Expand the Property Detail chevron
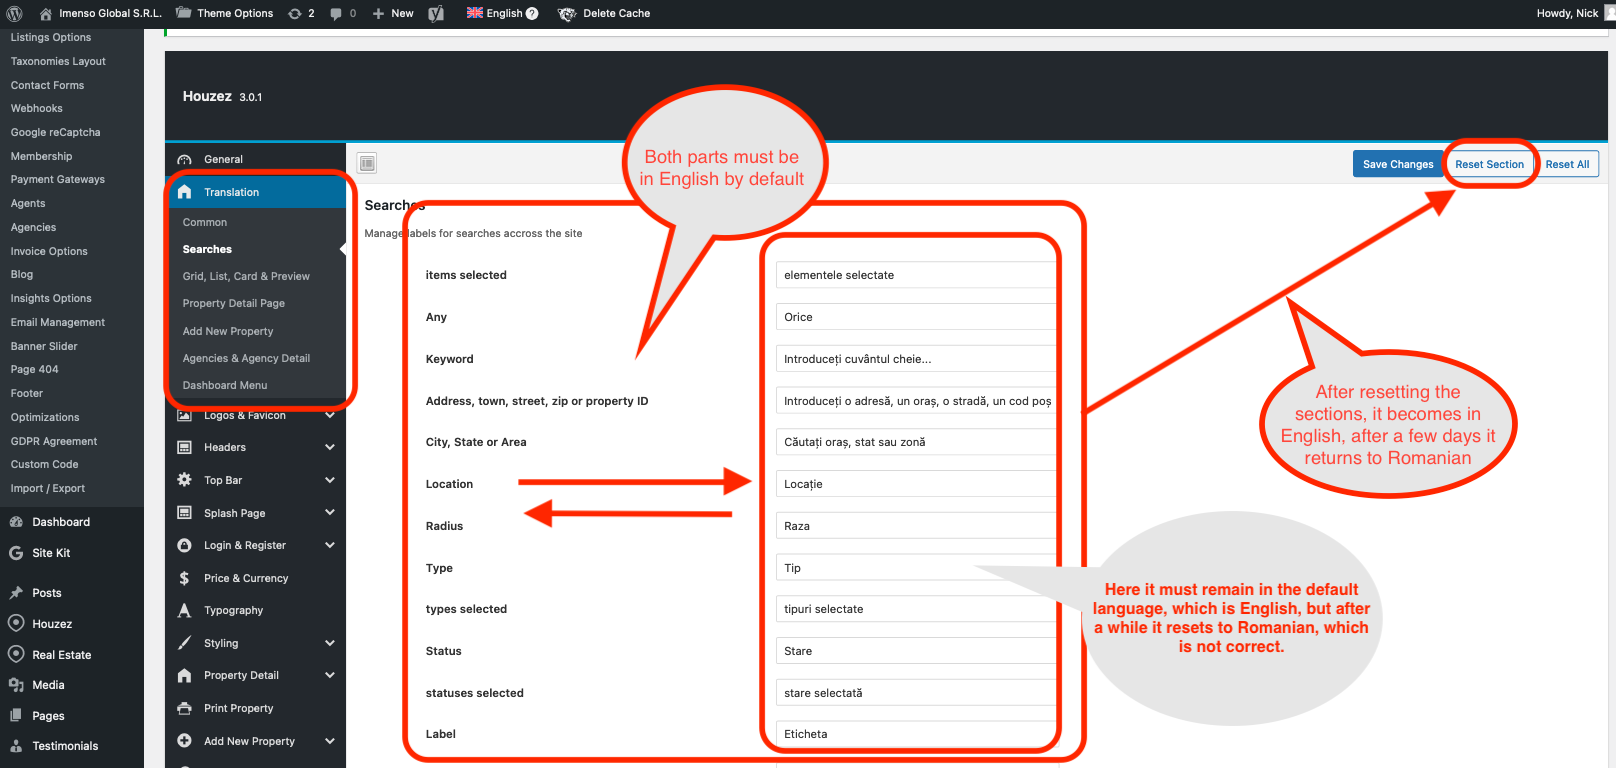The image size is (1616, 768). coord(330,675)
